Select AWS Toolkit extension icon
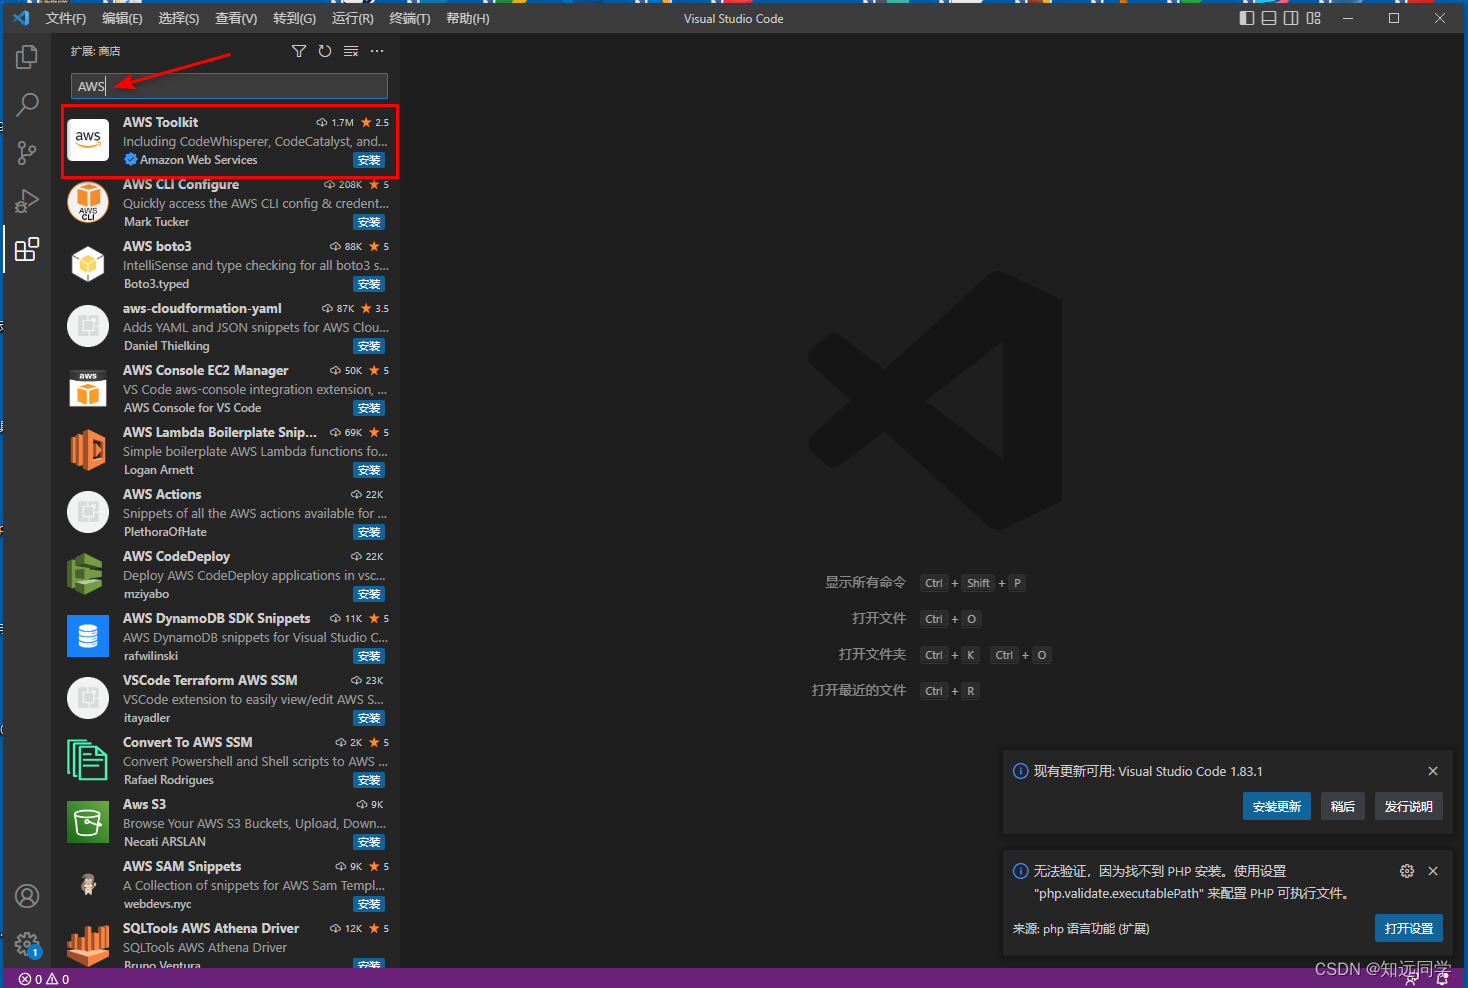The width and height of the screenshot is (1468, 988). (88, 140)
